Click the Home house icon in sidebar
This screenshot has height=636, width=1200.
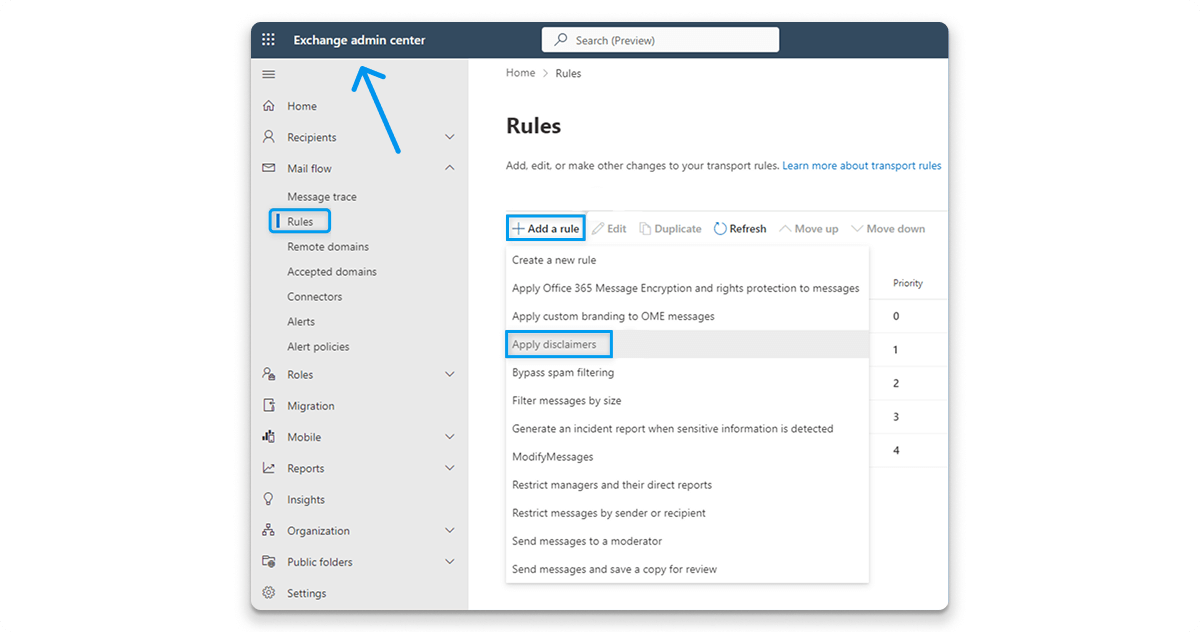click(x=268, y=106)
